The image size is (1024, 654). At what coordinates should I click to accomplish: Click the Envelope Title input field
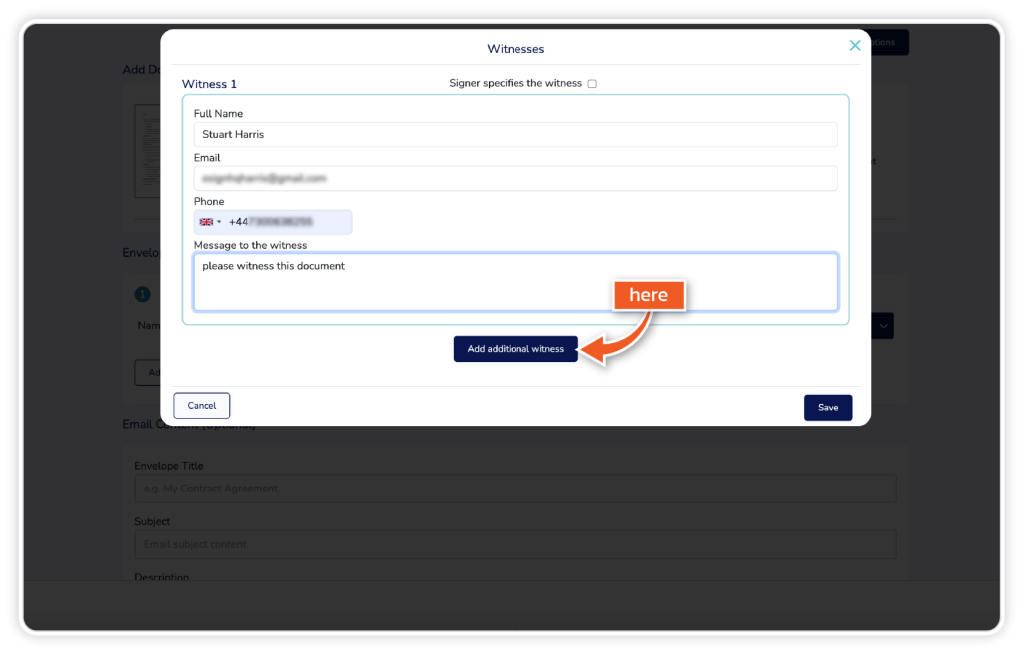click(515, 488)
